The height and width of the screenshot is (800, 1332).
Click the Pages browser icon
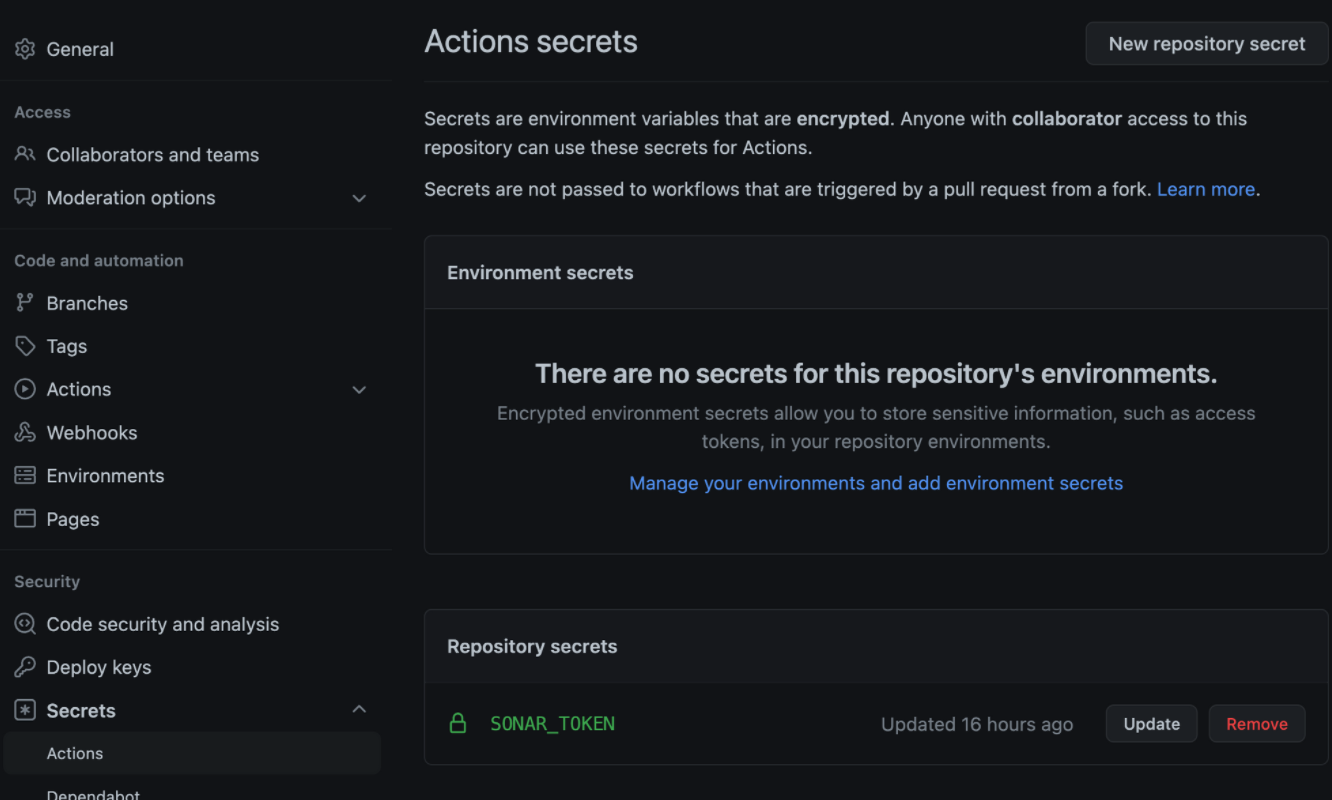pyautogui.click(x=25, y=519)
